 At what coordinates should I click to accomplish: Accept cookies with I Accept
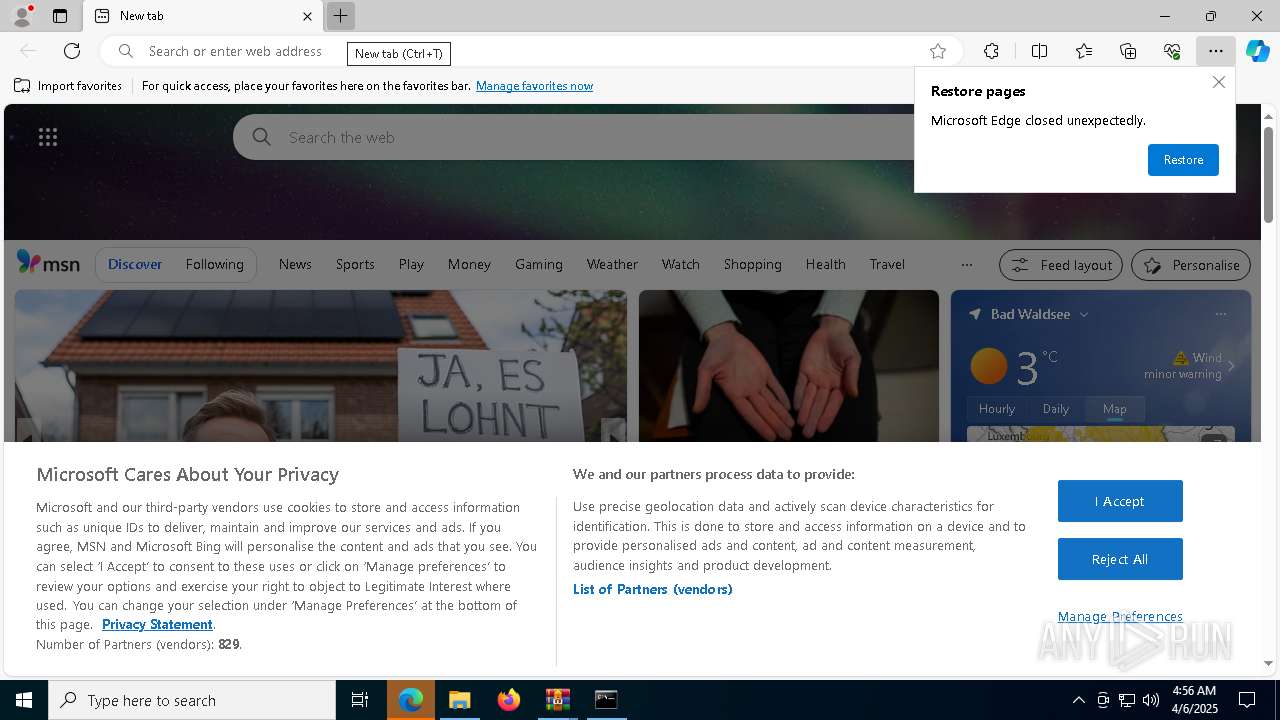1120,501
